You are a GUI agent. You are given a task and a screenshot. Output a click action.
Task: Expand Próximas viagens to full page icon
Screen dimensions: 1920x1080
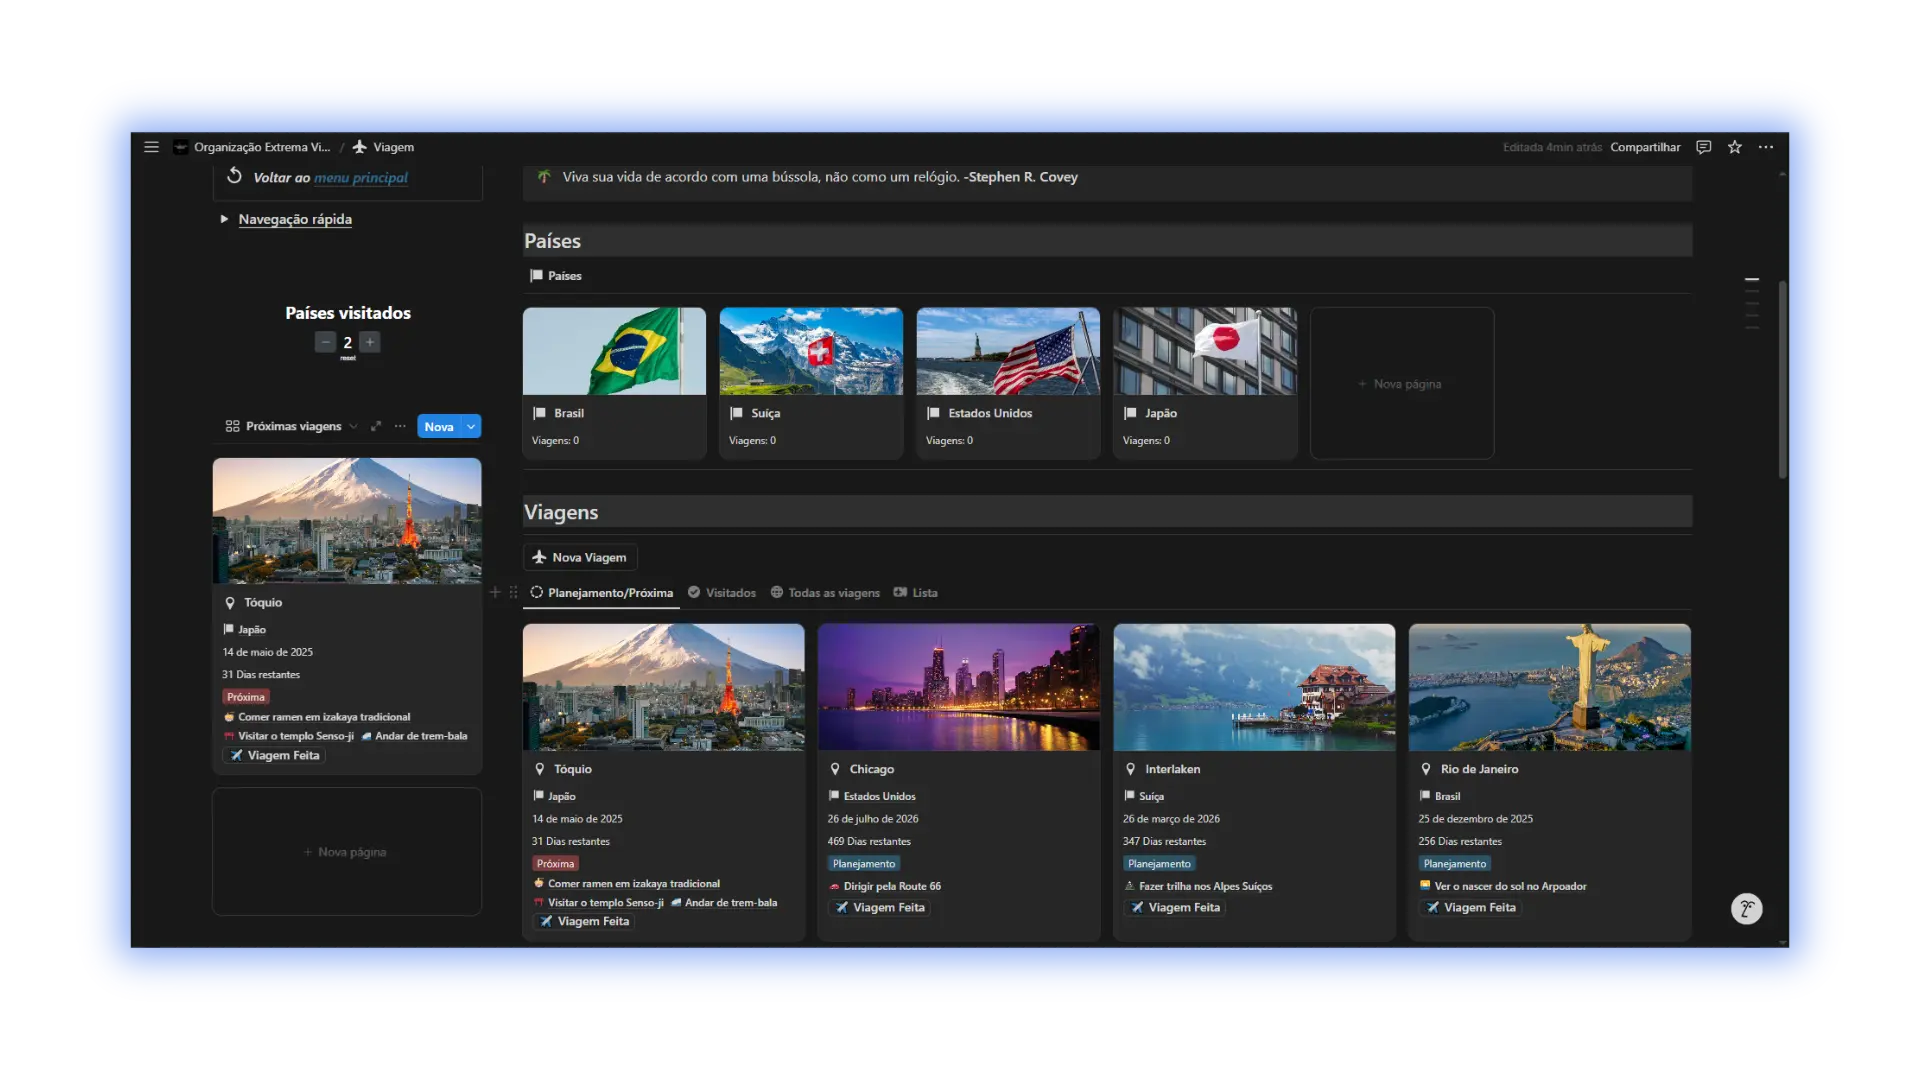point(376,426)
